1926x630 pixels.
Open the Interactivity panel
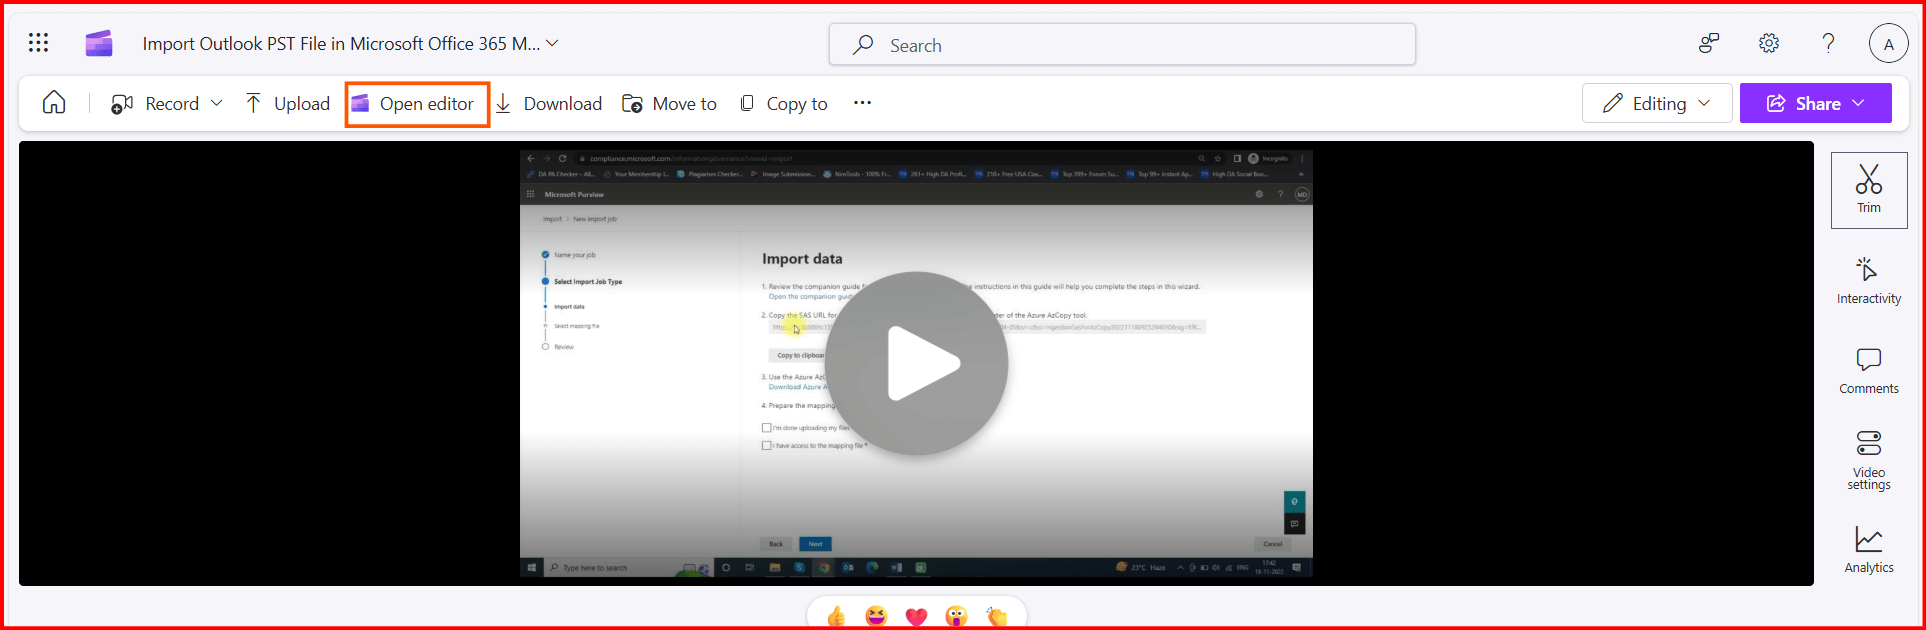[x=1869, y=281]
